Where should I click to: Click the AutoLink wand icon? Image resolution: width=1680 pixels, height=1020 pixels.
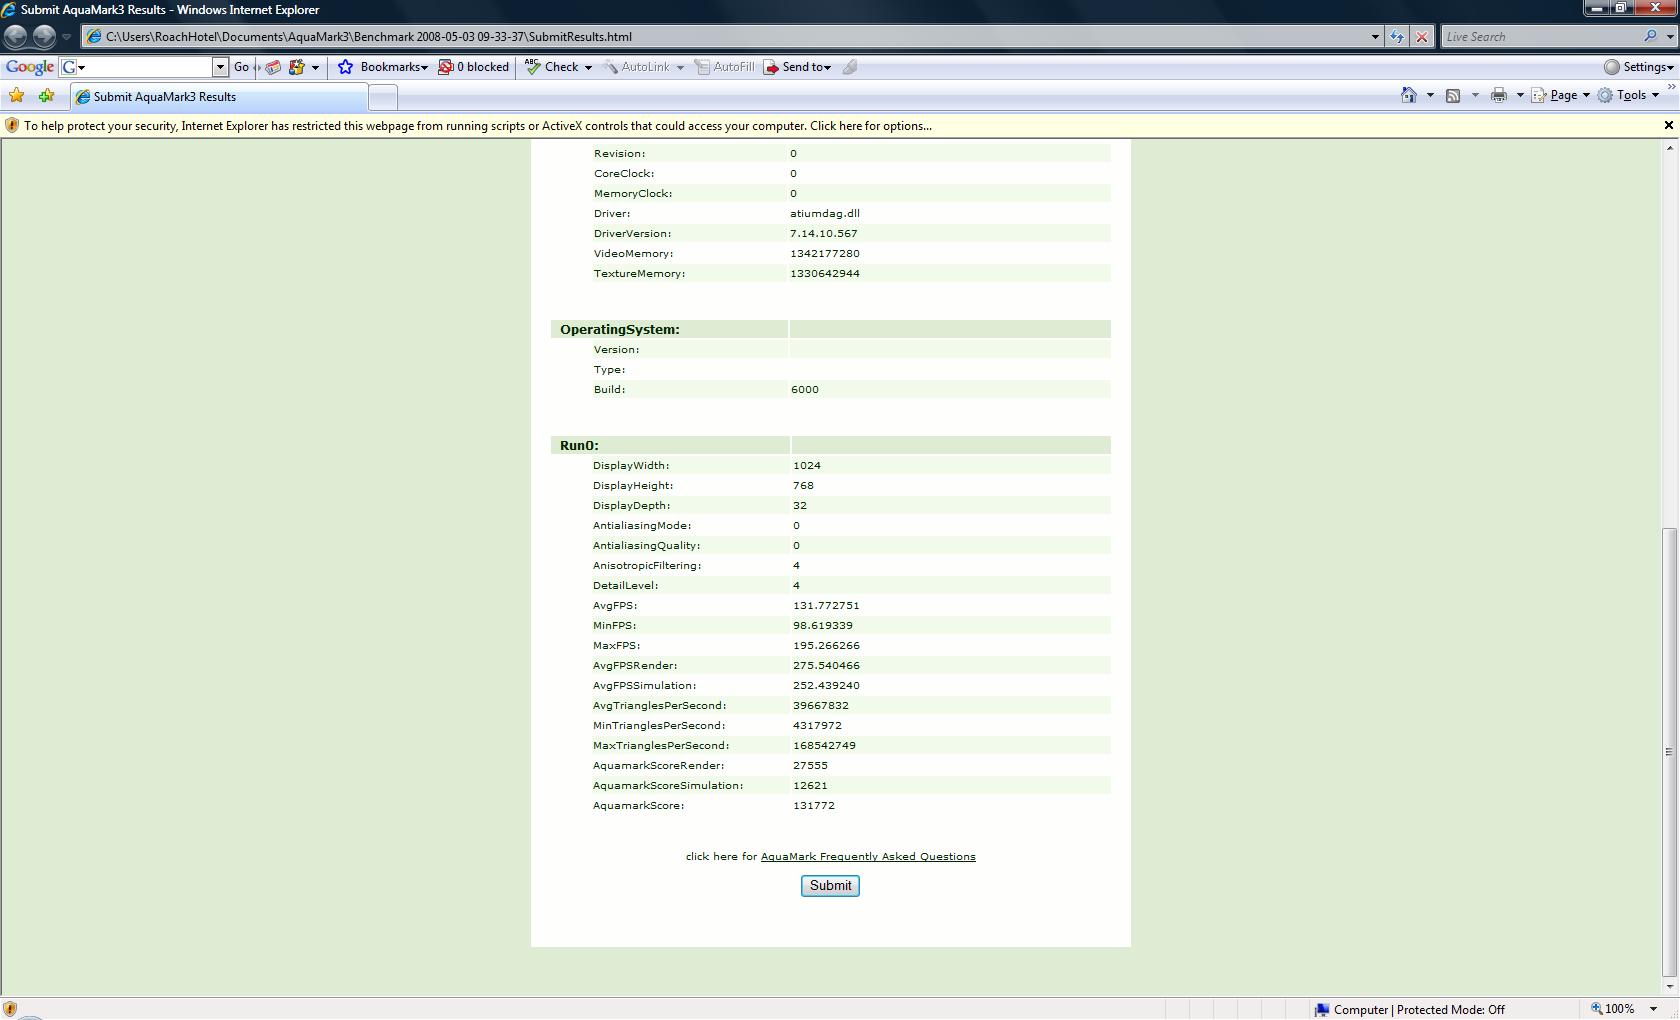point(610,67)
